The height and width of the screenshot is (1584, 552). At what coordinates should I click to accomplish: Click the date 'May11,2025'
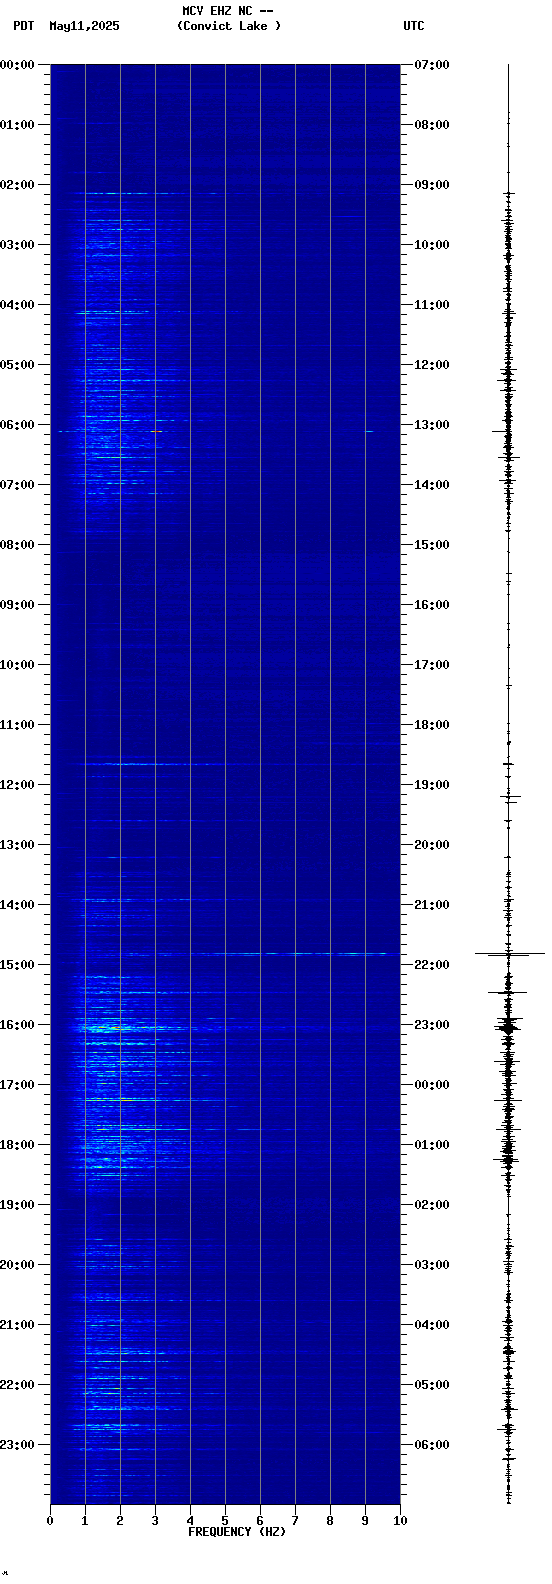(84, 26)
